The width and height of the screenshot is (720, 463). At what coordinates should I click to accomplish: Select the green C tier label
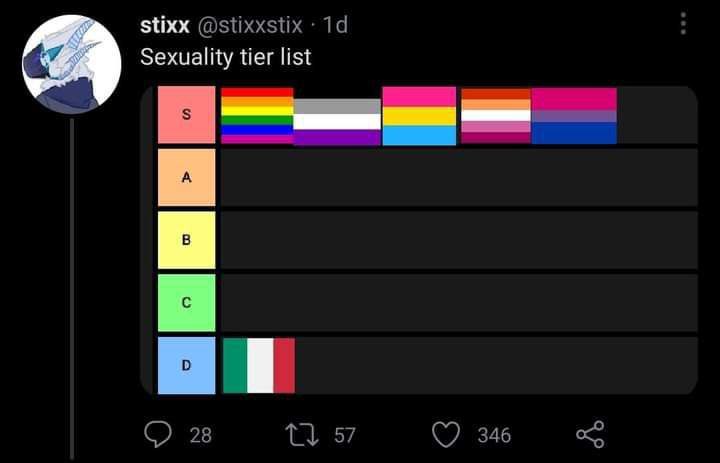[186, 302]
